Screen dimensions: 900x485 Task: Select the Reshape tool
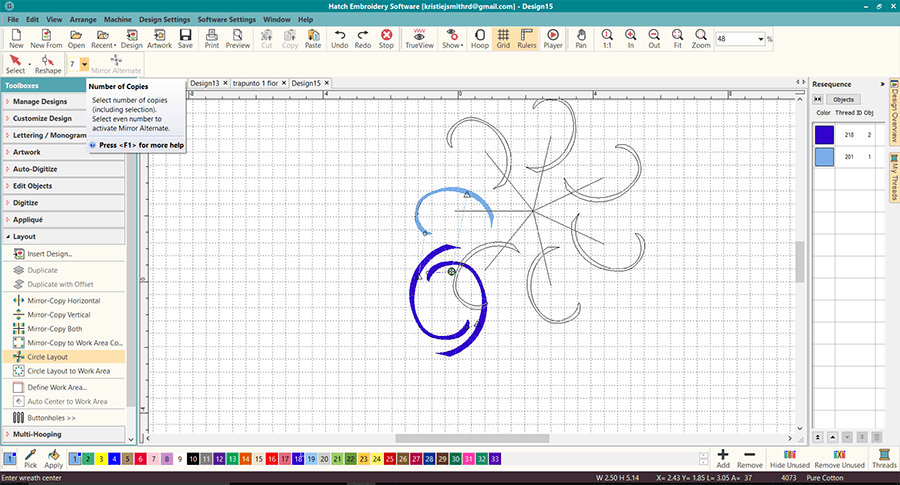click(47, 64)
